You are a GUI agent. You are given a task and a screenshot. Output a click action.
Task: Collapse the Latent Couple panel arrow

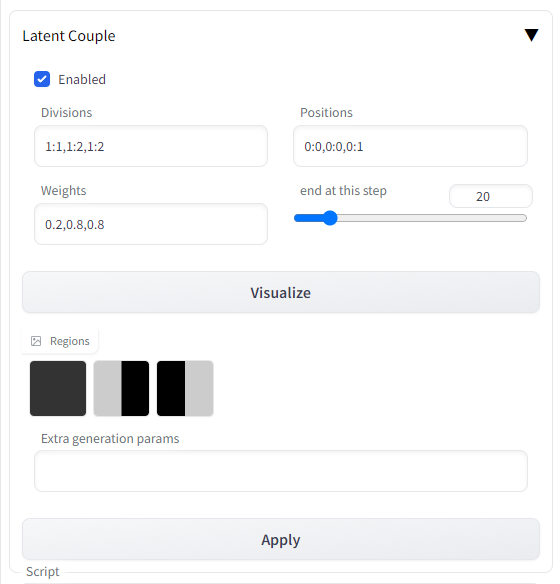tap(531, 35)
